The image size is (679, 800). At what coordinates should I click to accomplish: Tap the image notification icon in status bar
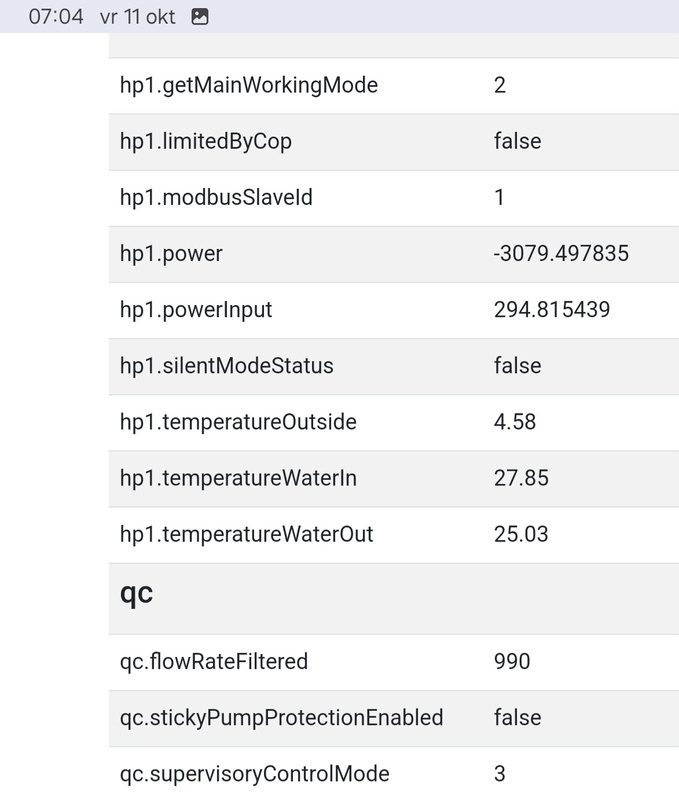tap(200, 16)
